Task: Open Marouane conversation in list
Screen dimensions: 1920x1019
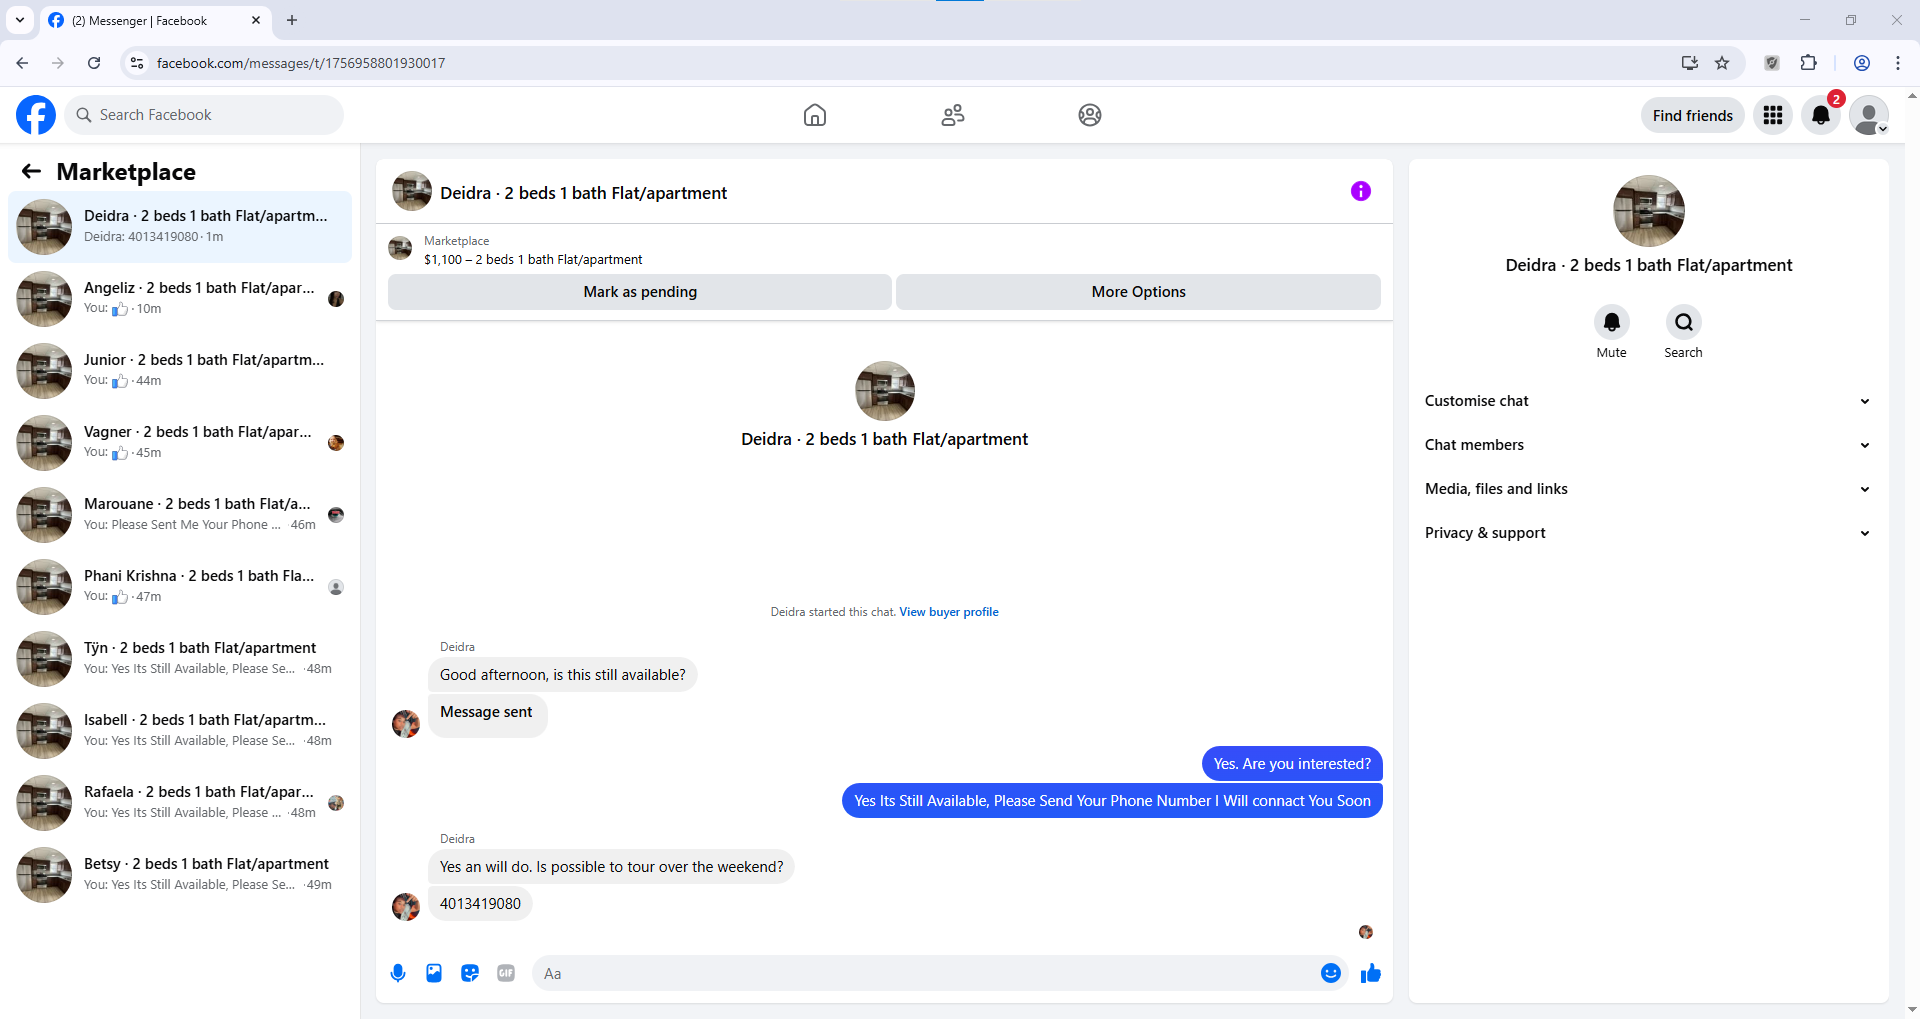Action: pyautogui.click(x=180, y=515)
